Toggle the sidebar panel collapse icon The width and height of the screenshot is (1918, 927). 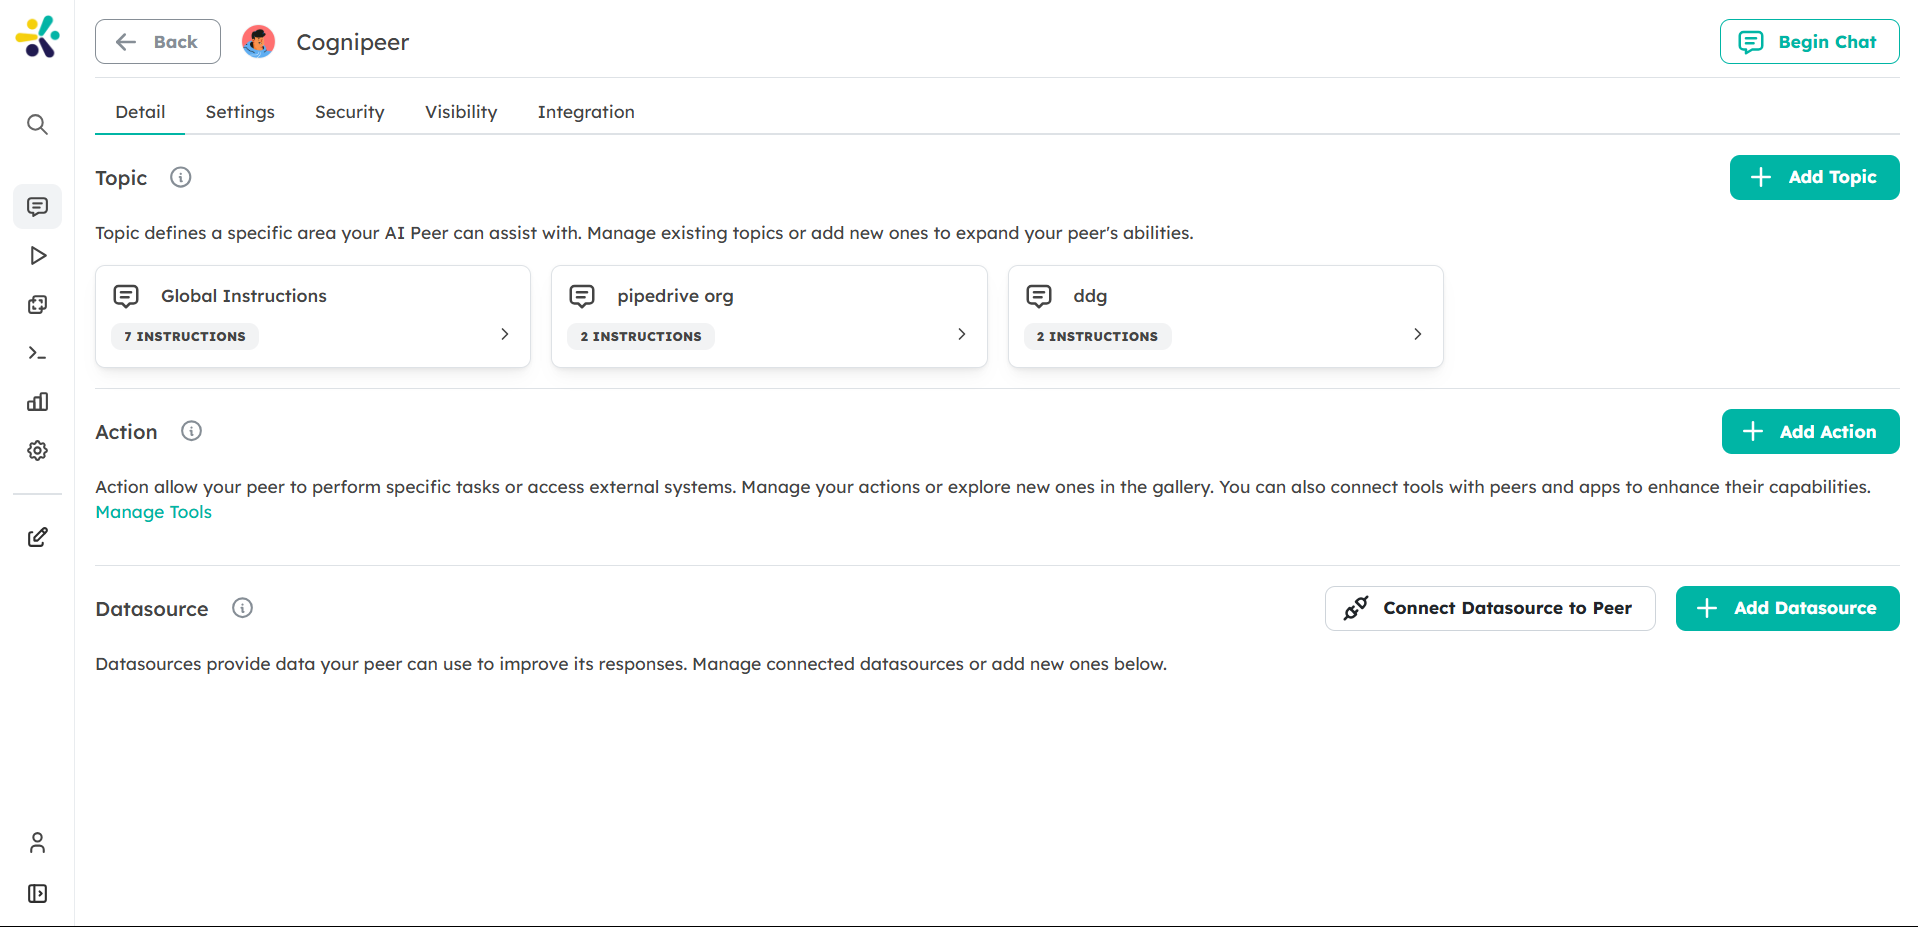(x=37, y=894)
